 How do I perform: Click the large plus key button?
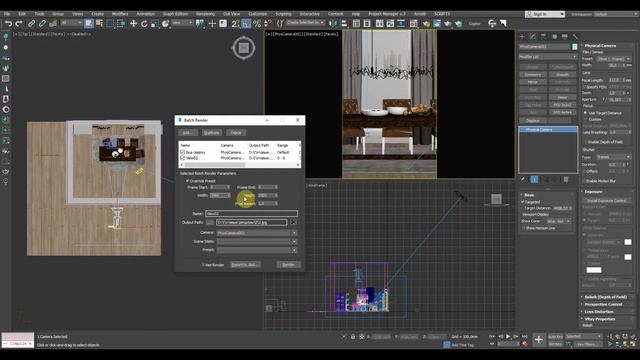click(538, 340)
